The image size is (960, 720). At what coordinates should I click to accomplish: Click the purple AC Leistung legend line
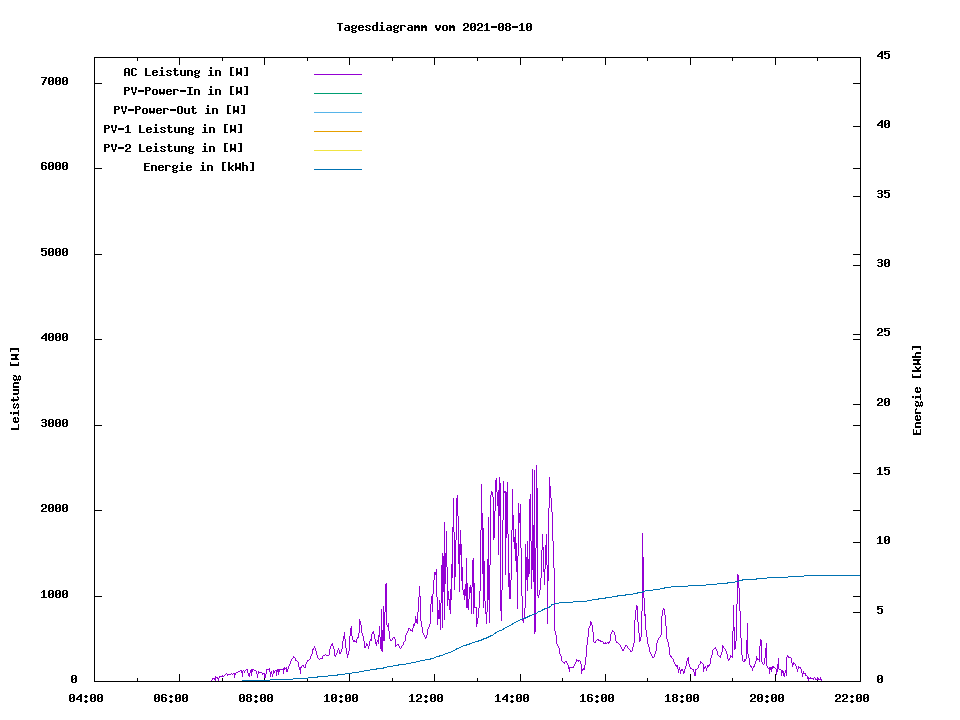click(x=337, y=74)
